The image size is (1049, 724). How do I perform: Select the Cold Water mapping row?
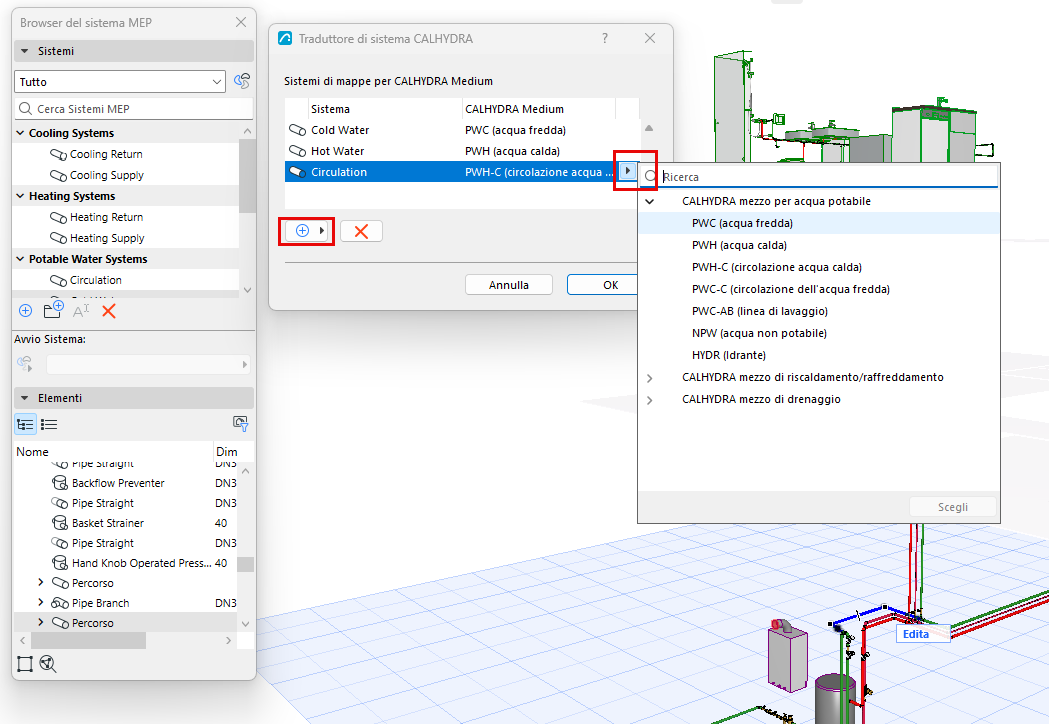(x=450, y=130)
